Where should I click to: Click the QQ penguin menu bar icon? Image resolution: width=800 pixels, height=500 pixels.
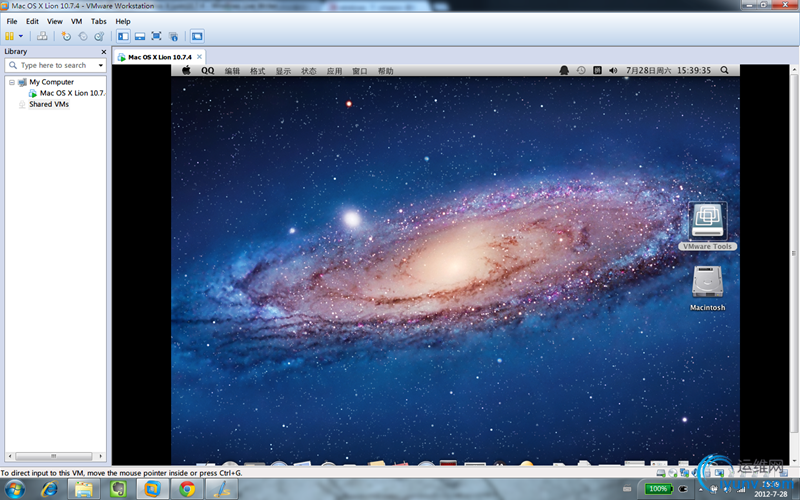(564, 70)
